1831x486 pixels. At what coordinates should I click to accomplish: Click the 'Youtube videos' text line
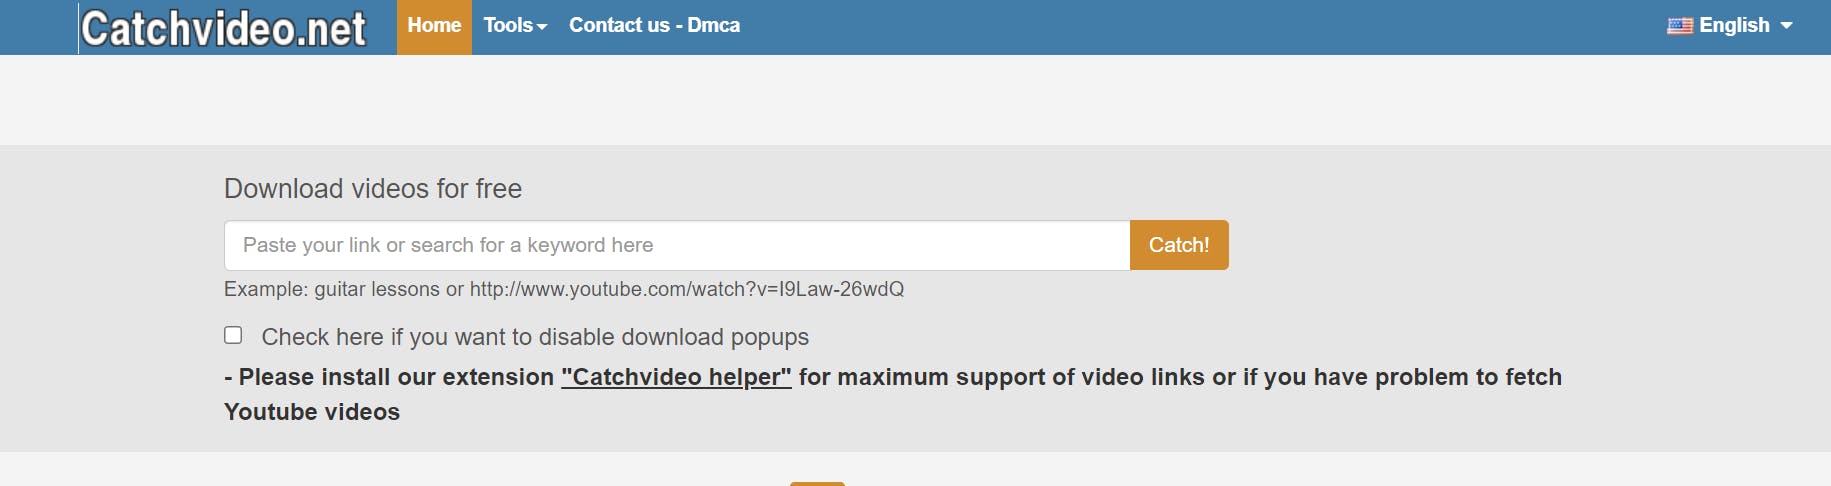pos(312,412)
